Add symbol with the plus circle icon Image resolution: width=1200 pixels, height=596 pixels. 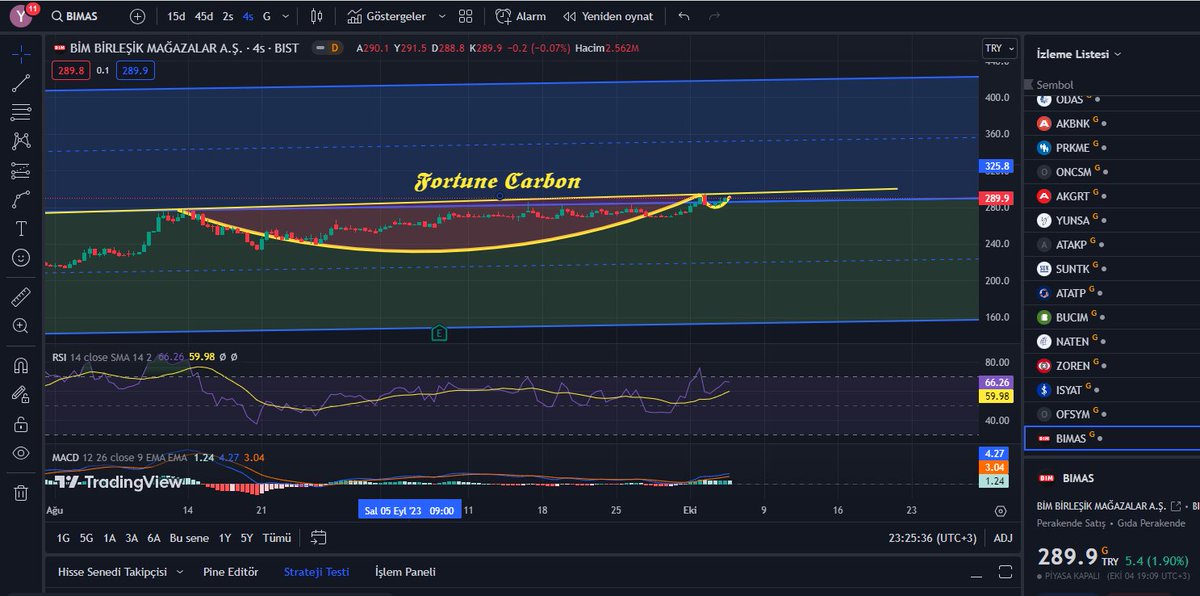[x=137, y=16]
